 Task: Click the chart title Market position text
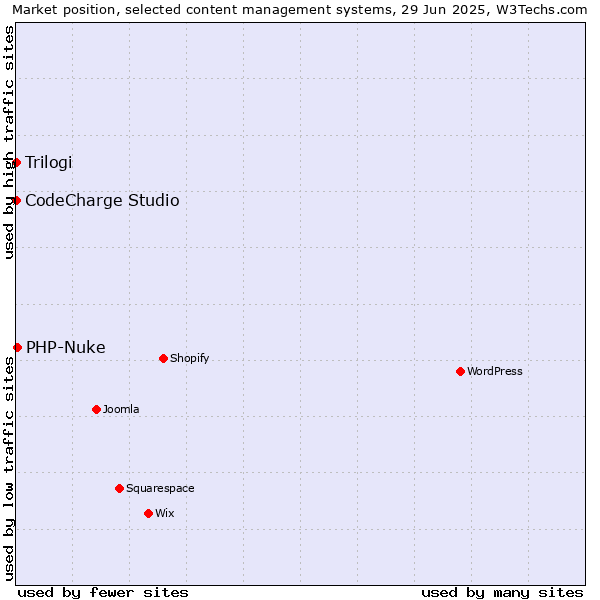300,10
